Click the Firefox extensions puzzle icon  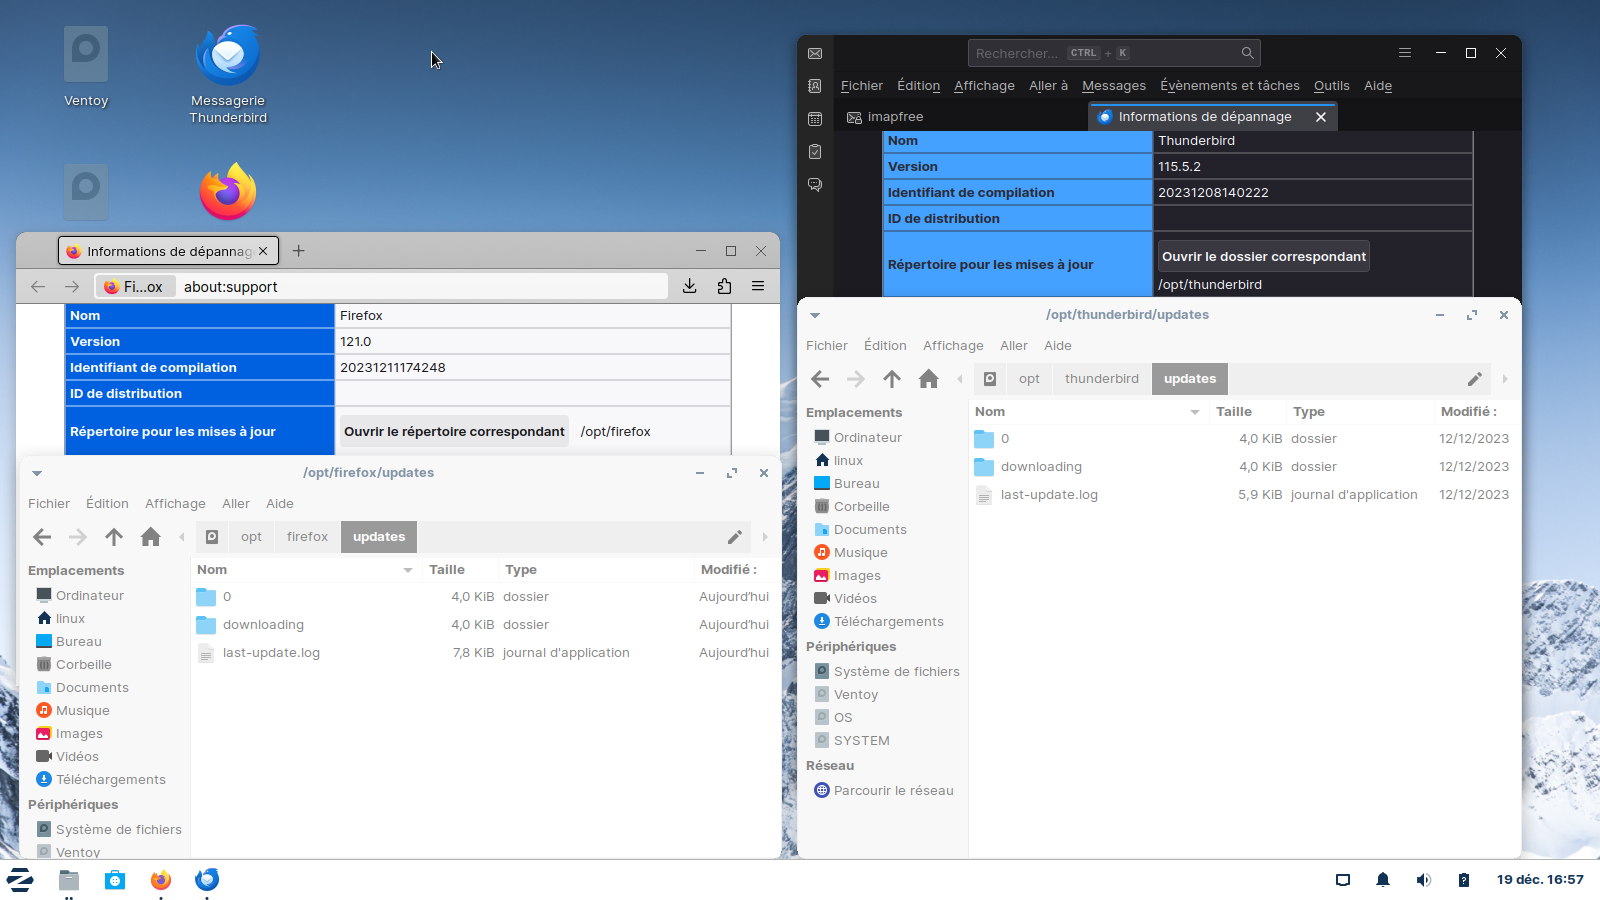click(x=724, y=286)
